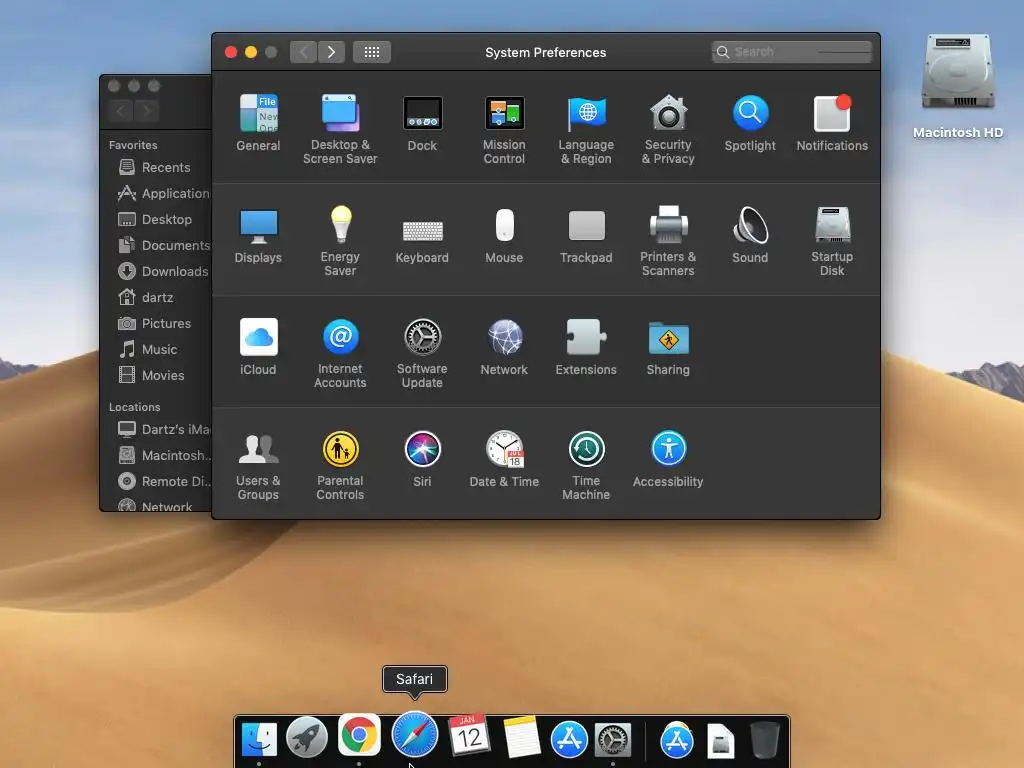Select Macintosh HD in Finder sidebar Locations
The width and height of the screenshot is (1024, 768).
click(164, 455)
